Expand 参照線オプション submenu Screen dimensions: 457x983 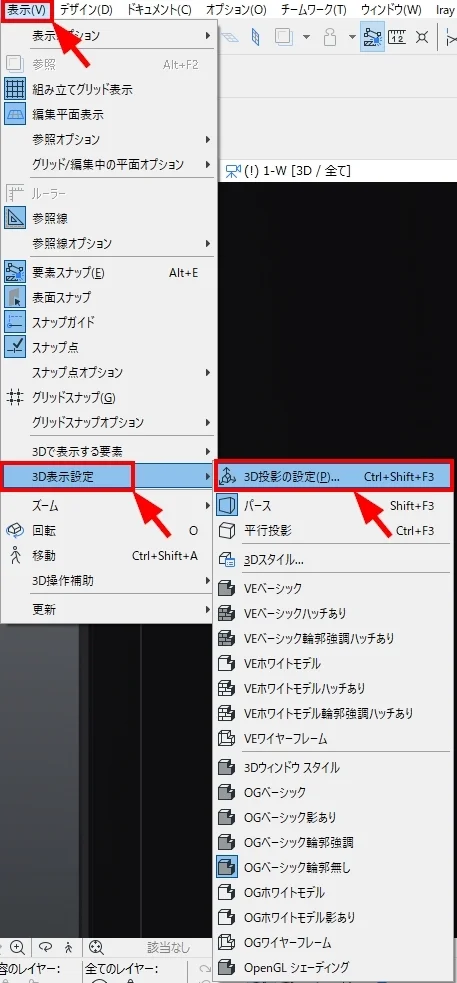point(109,243)
